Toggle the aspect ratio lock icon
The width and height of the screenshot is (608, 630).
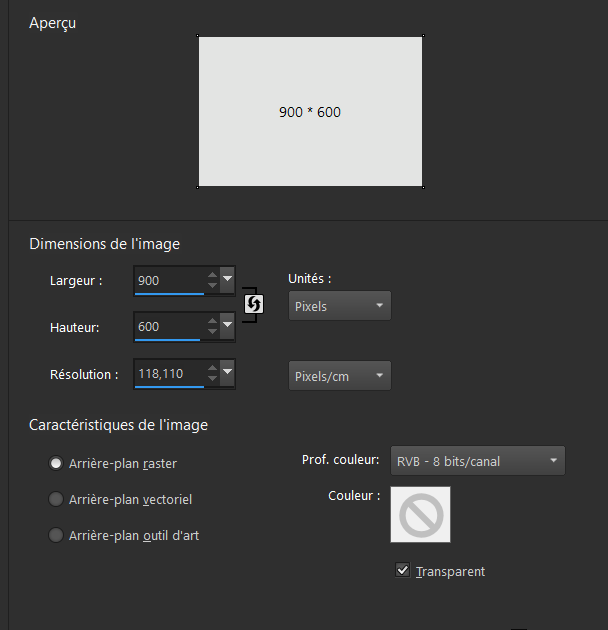[x=254, y=303]
